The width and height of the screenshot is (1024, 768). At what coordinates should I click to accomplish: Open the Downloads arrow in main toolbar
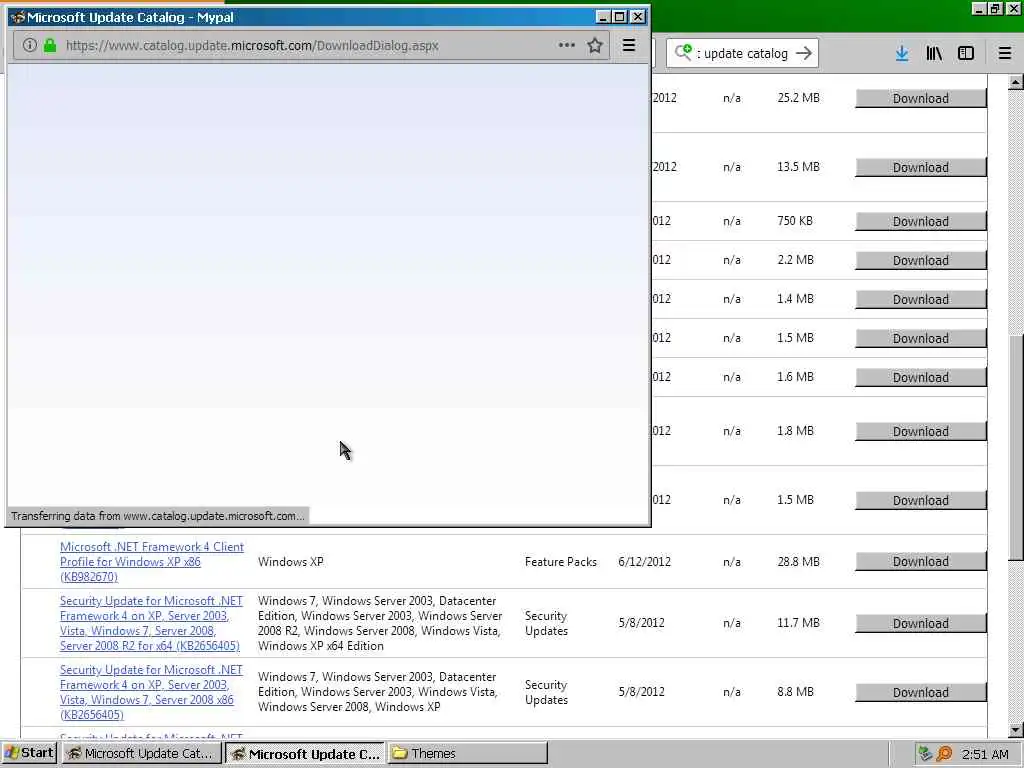tap(901, 53)
